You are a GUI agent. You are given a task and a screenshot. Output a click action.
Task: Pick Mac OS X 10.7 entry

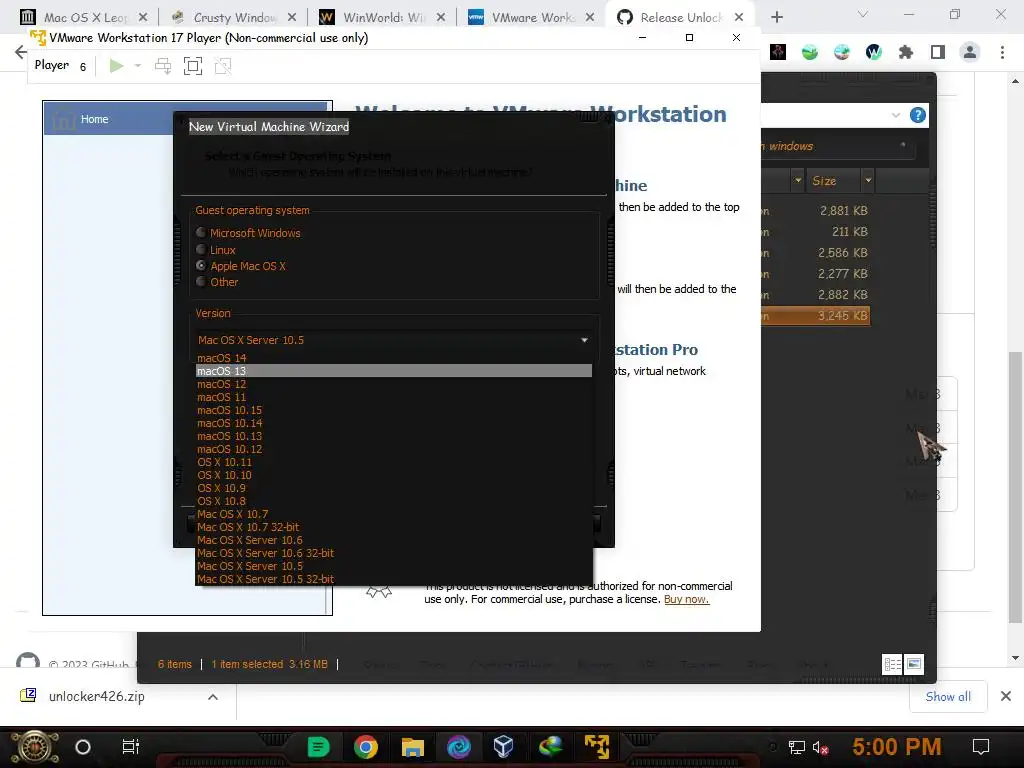[394, 514]
